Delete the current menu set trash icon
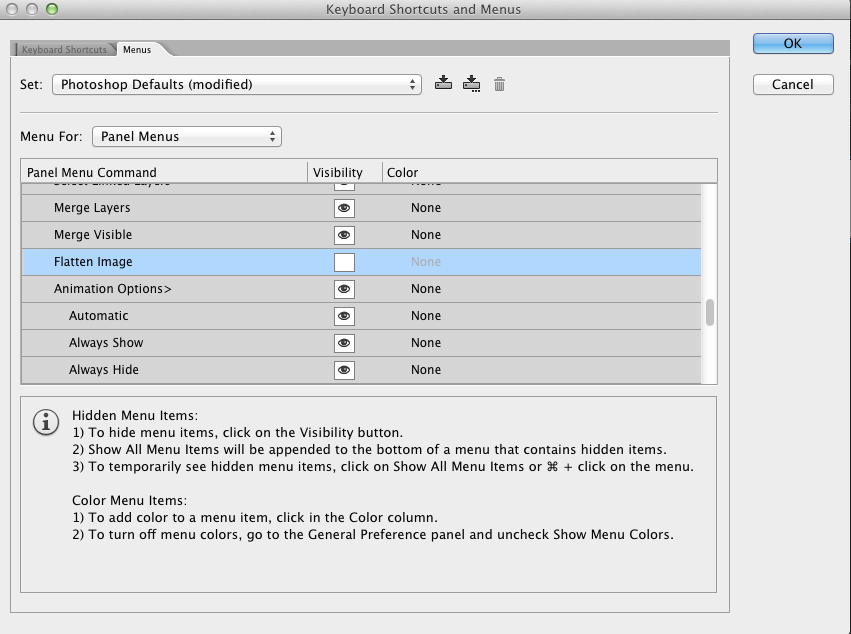The height and width of the screenshot is (634, 851). pos(499,84)
